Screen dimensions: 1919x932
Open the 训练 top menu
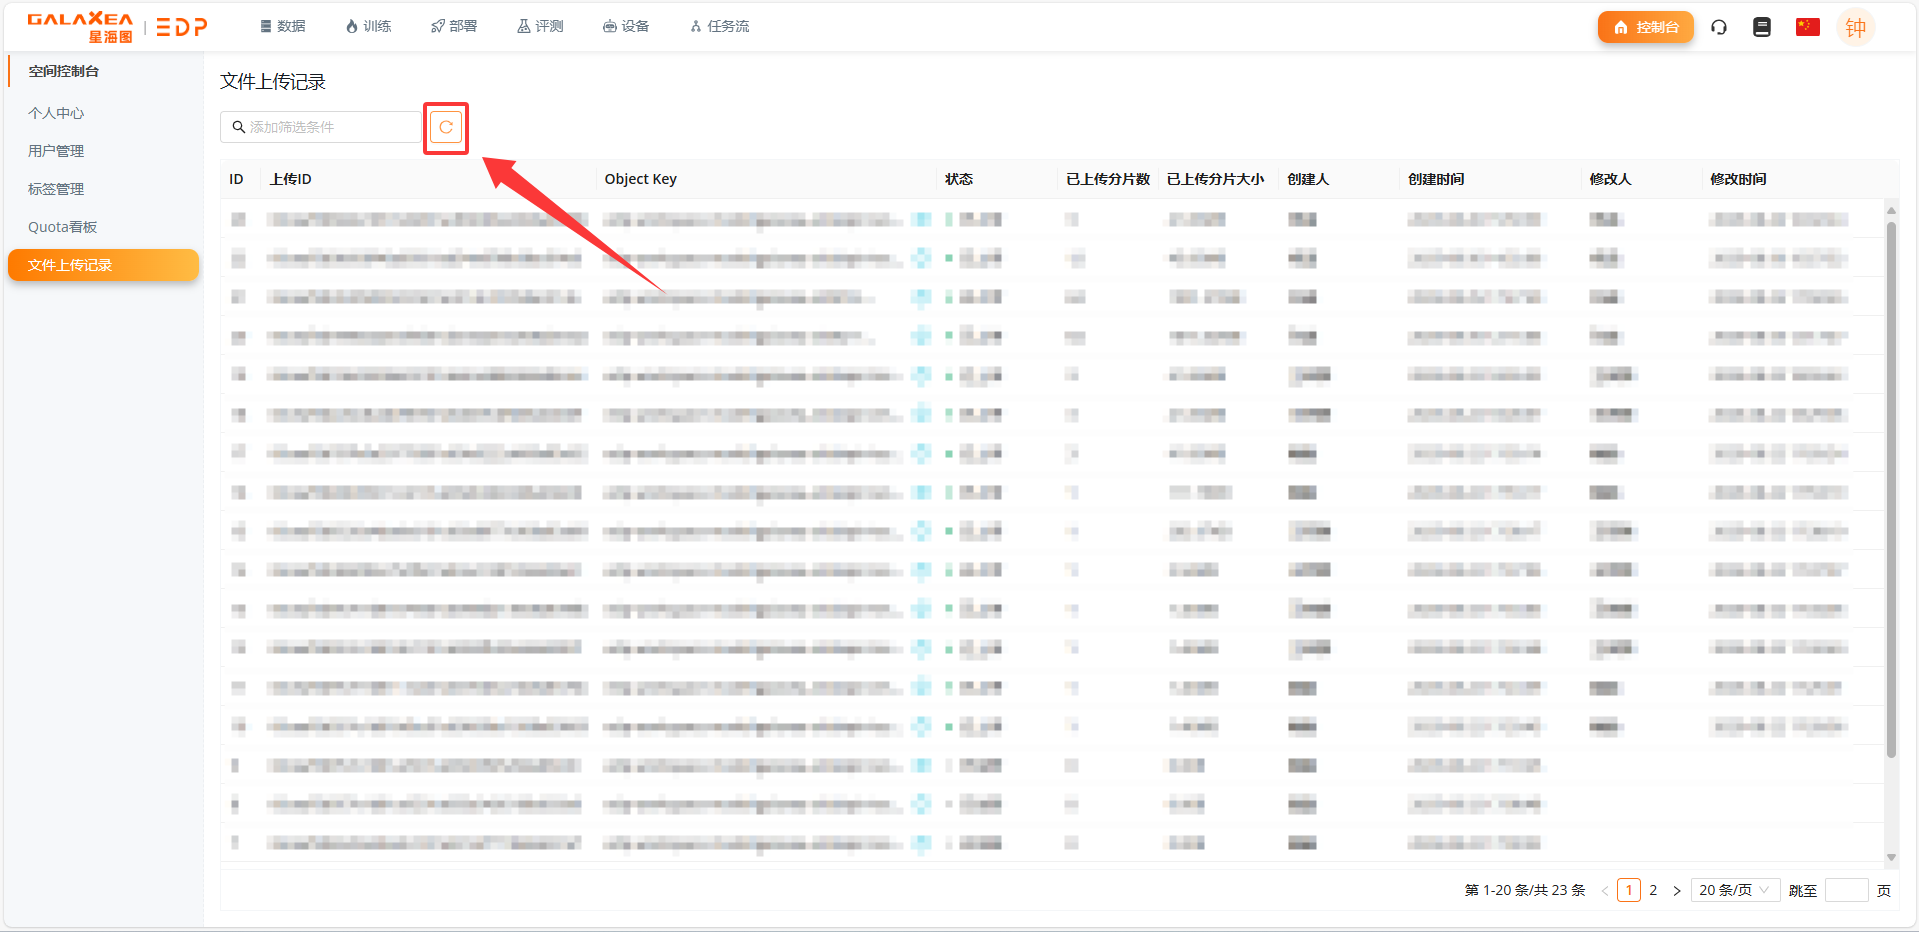(368, 26)
